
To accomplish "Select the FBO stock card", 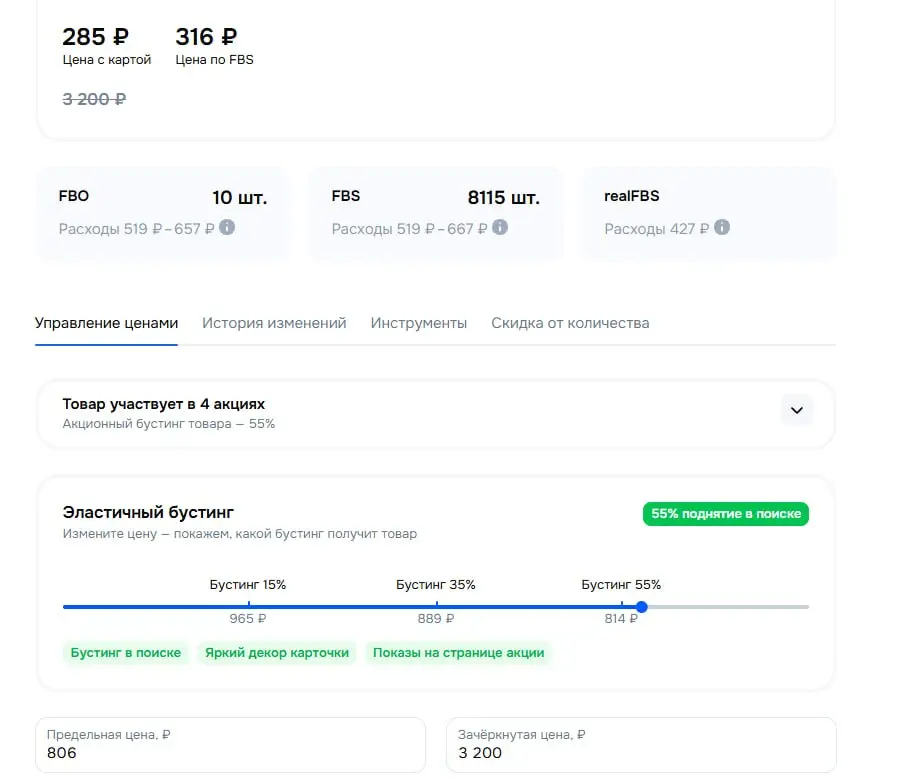I will [x=163, y=212].
